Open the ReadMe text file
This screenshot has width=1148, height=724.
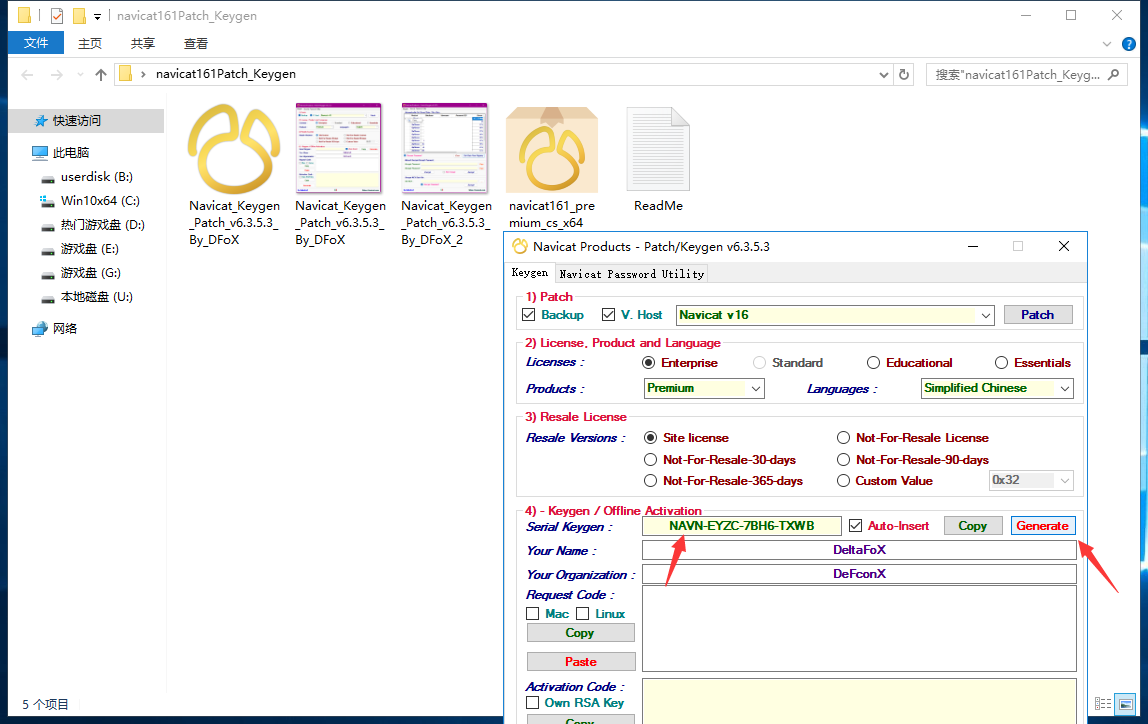(658, 150)
